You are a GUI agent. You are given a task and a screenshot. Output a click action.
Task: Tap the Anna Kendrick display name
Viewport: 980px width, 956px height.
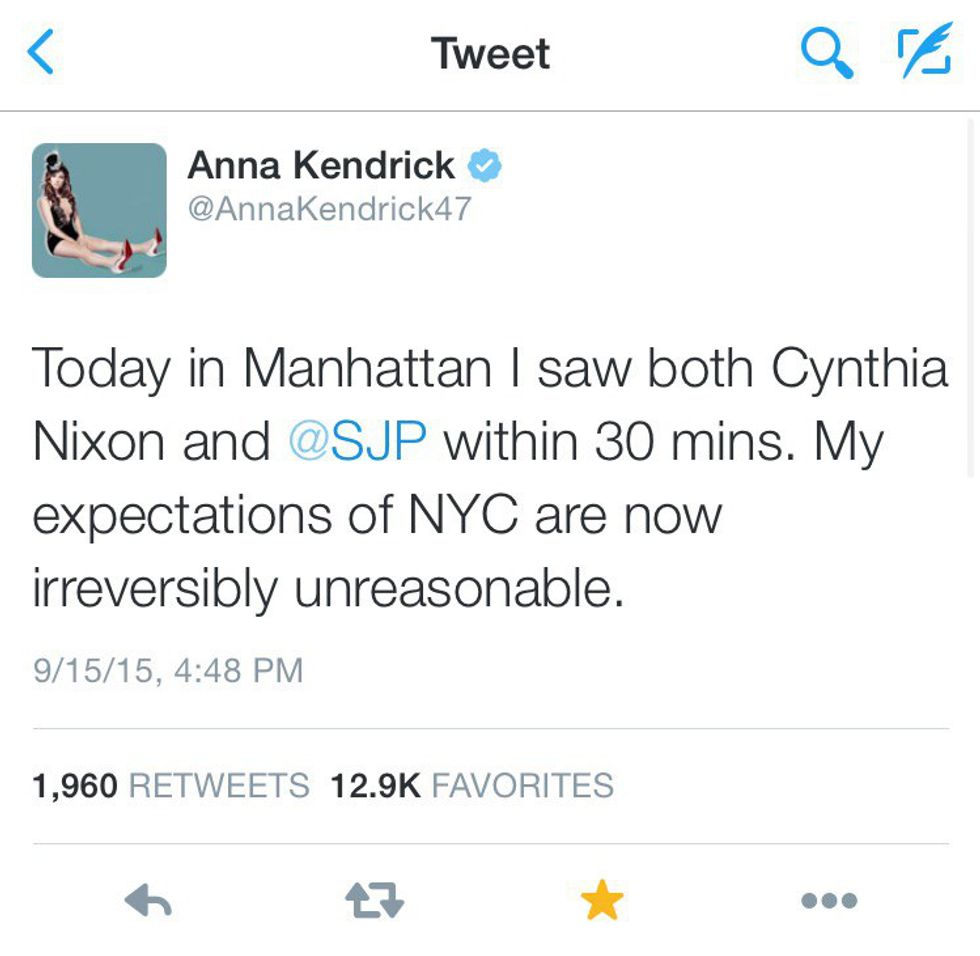(x=321, y=166)
